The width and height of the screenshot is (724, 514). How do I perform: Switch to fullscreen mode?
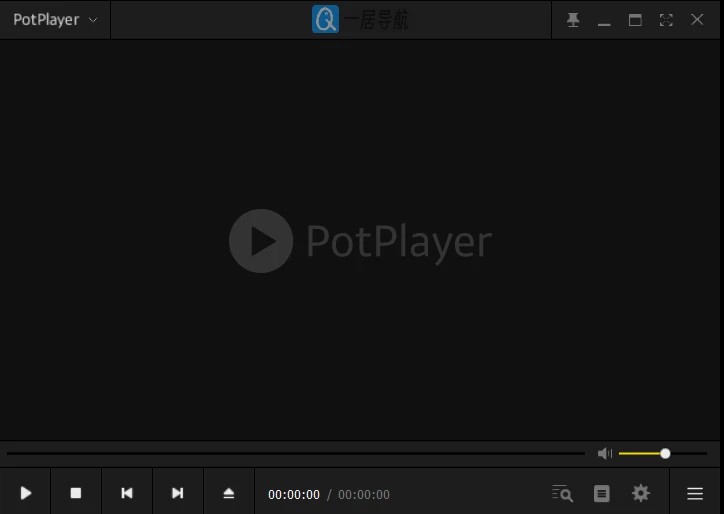(666, 20)
